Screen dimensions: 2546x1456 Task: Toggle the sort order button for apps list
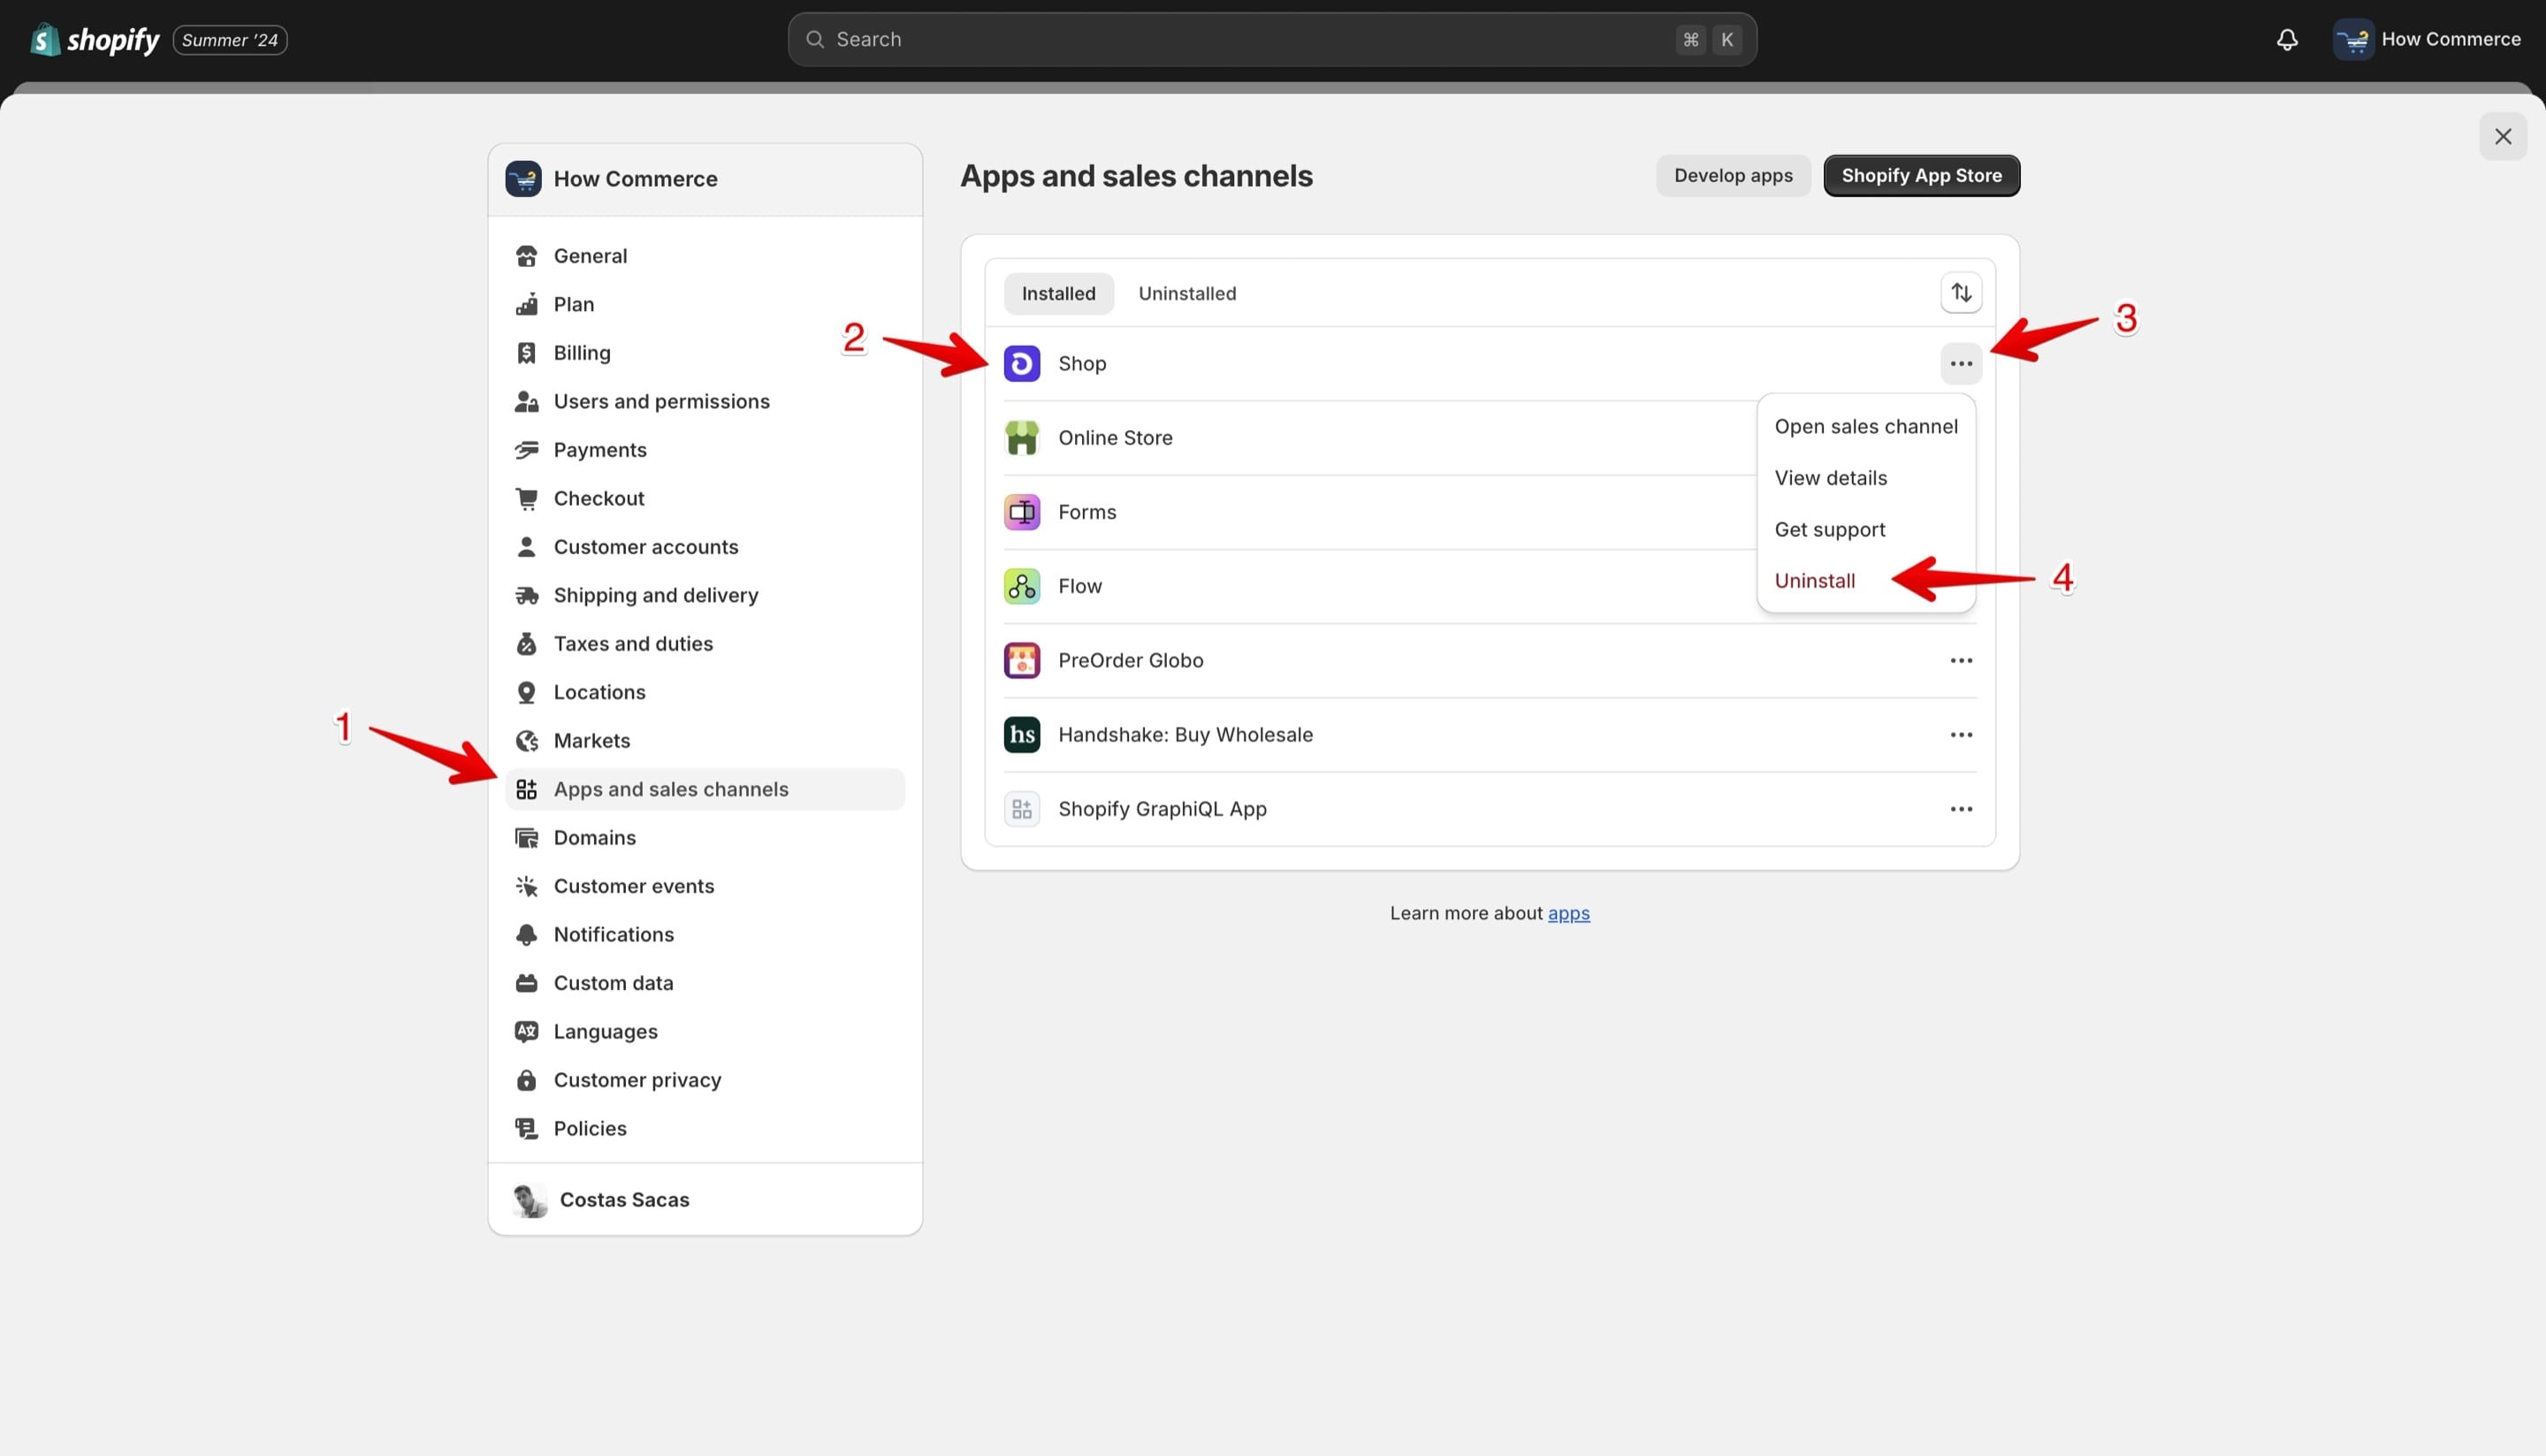coord(1961,293)
